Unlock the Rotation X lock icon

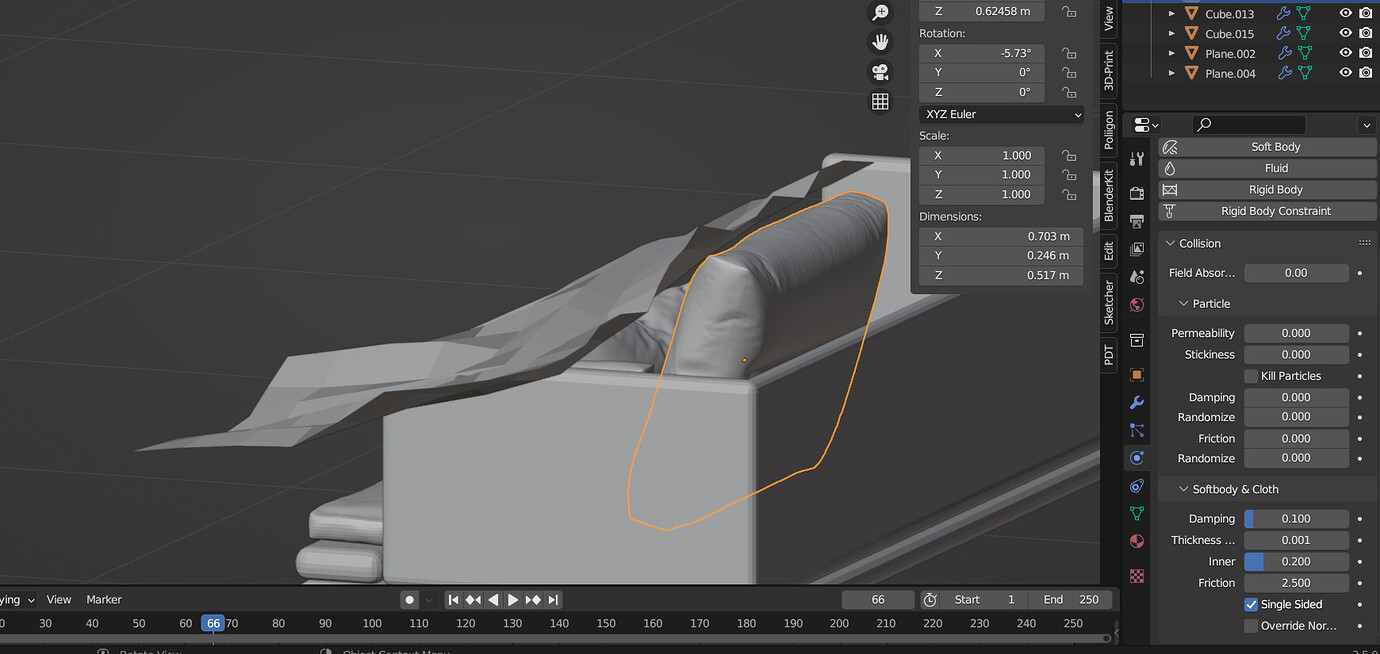click(x=1069, y=53)
